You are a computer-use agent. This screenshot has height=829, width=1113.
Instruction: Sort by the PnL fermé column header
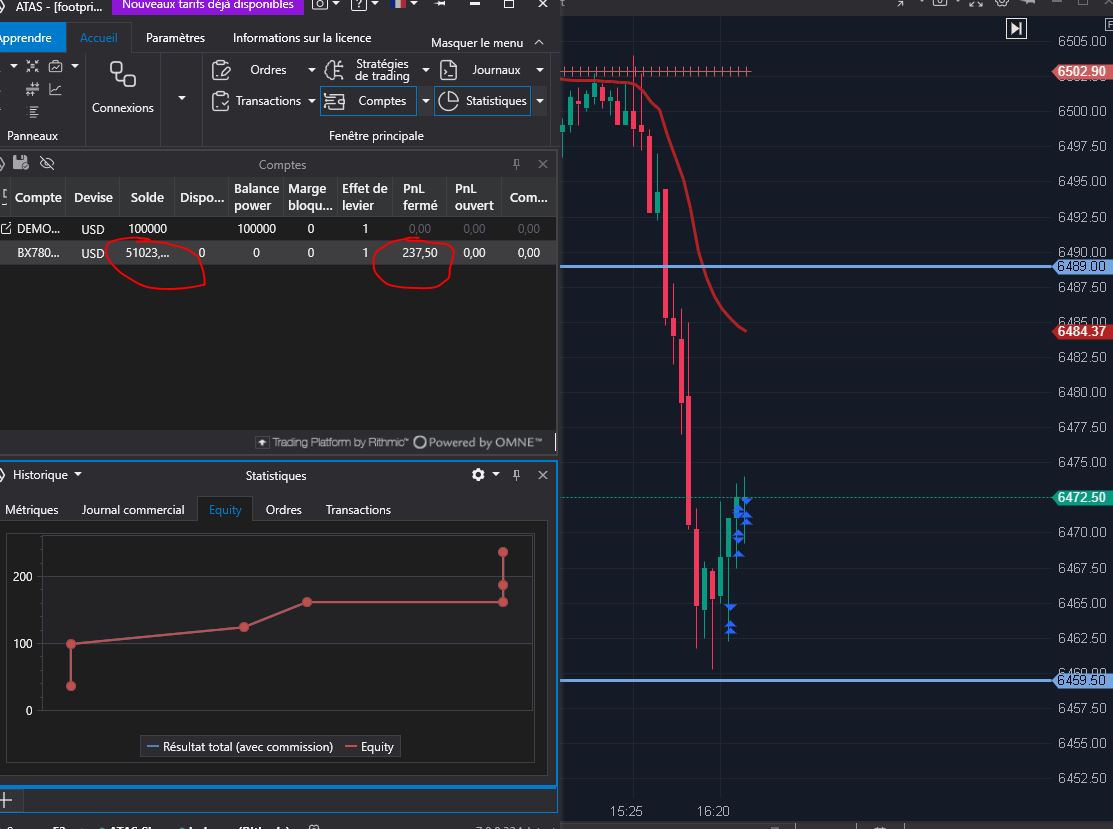pos(420,197)
